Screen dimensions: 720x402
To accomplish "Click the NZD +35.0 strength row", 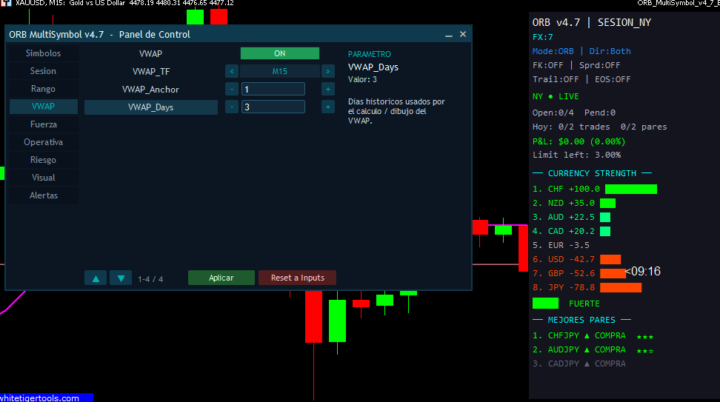I will pos(574,203).
